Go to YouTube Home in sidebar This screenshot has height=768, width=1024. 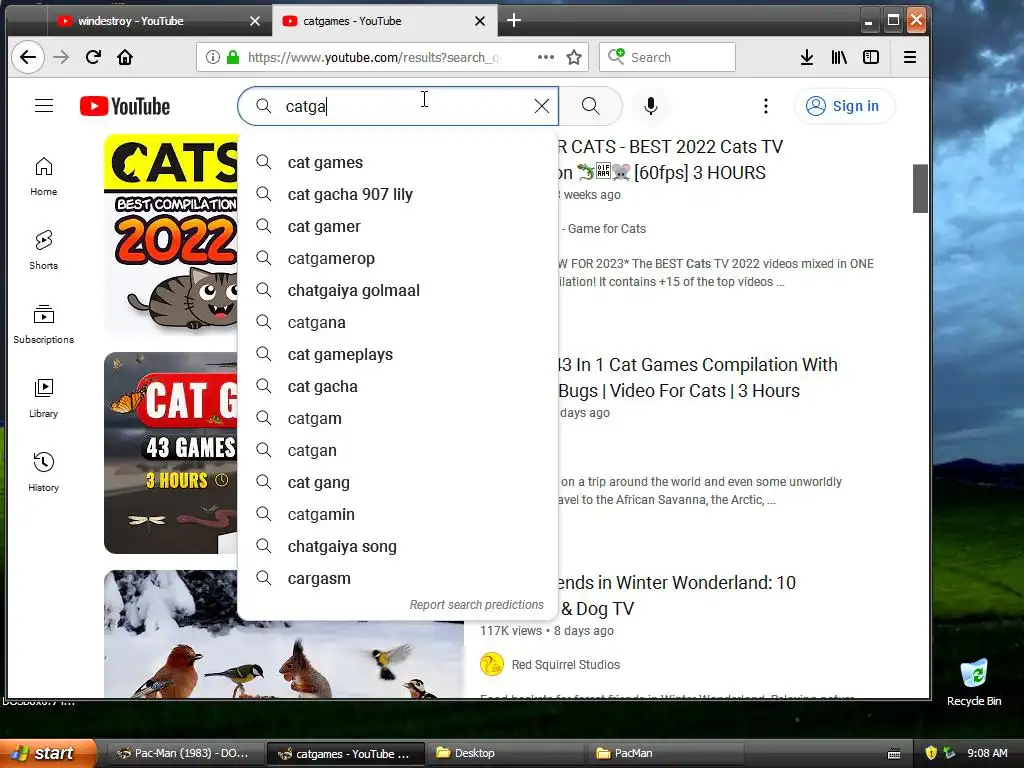pyautogui.click(x=44, y=176)
